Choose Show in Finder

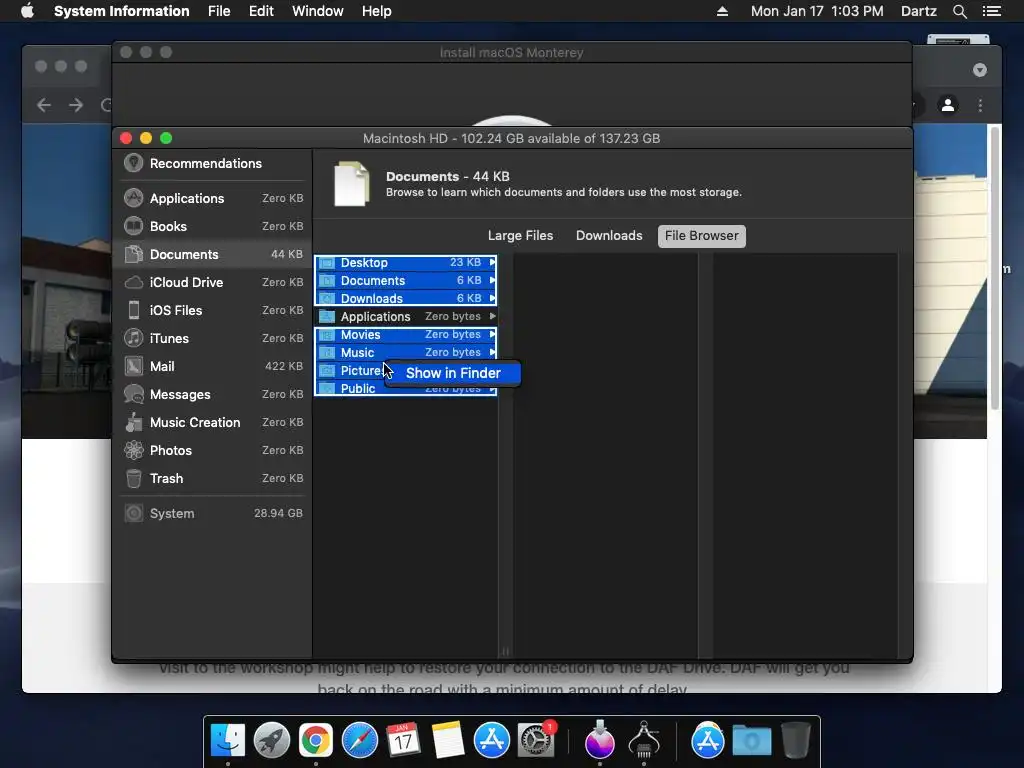pos(453,373)
